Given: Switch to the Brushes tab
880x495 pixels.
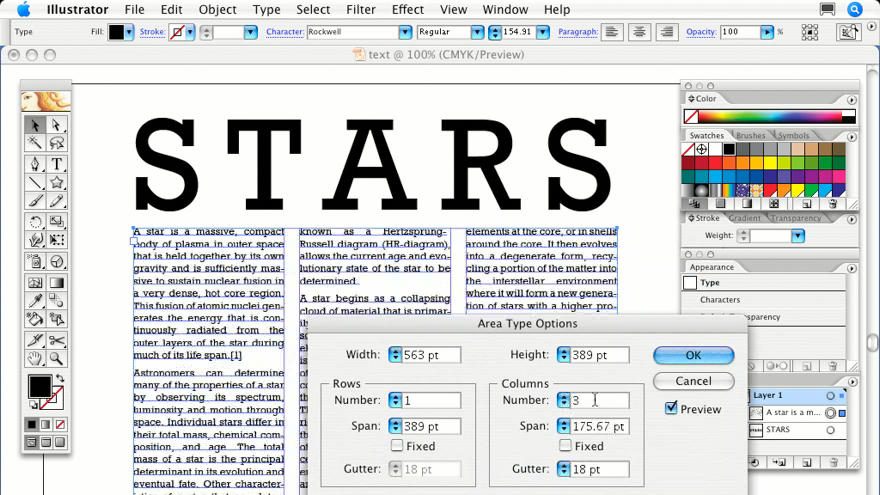Looking at the screenshot, I should point(750,135).
